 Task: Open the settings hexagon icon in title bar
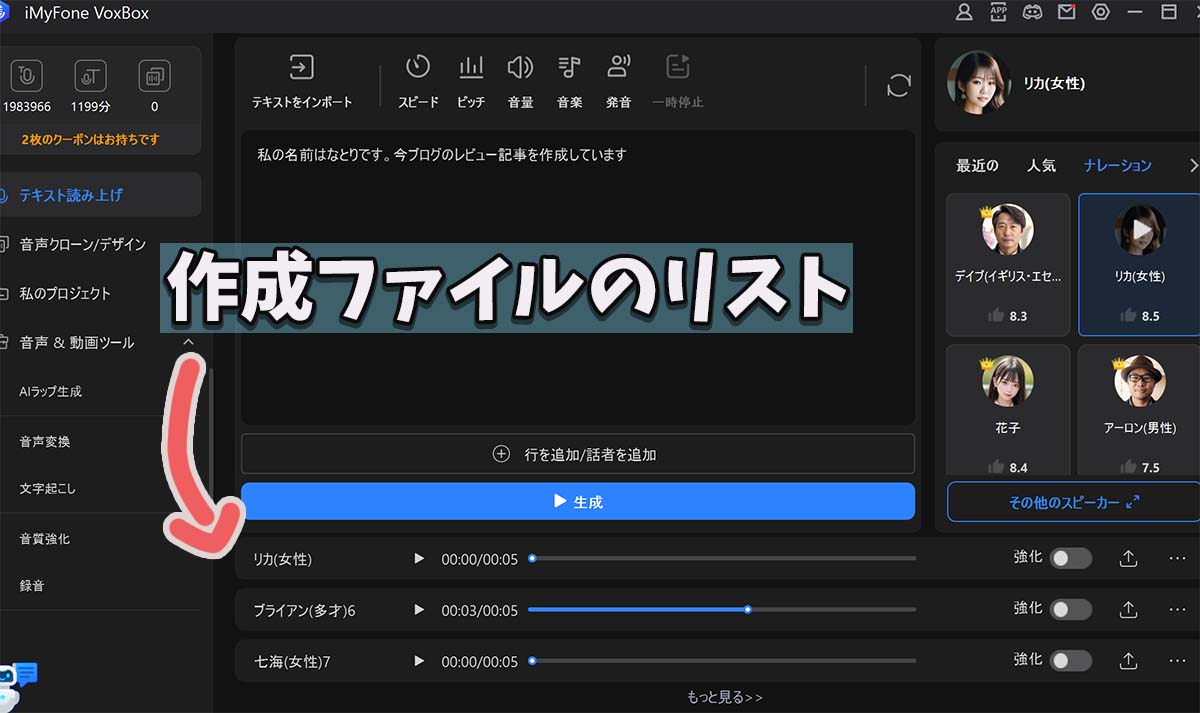(1101, 12)
